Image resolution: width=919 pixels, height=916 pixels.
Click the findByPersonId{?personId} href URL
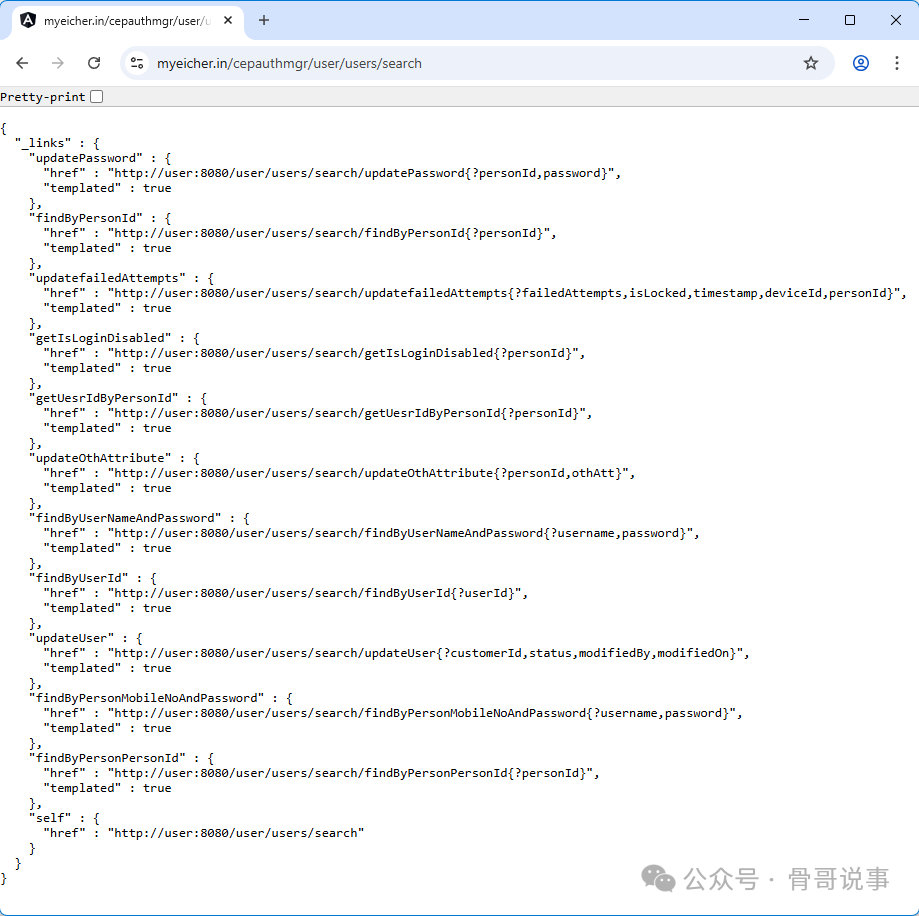point(328,233)
